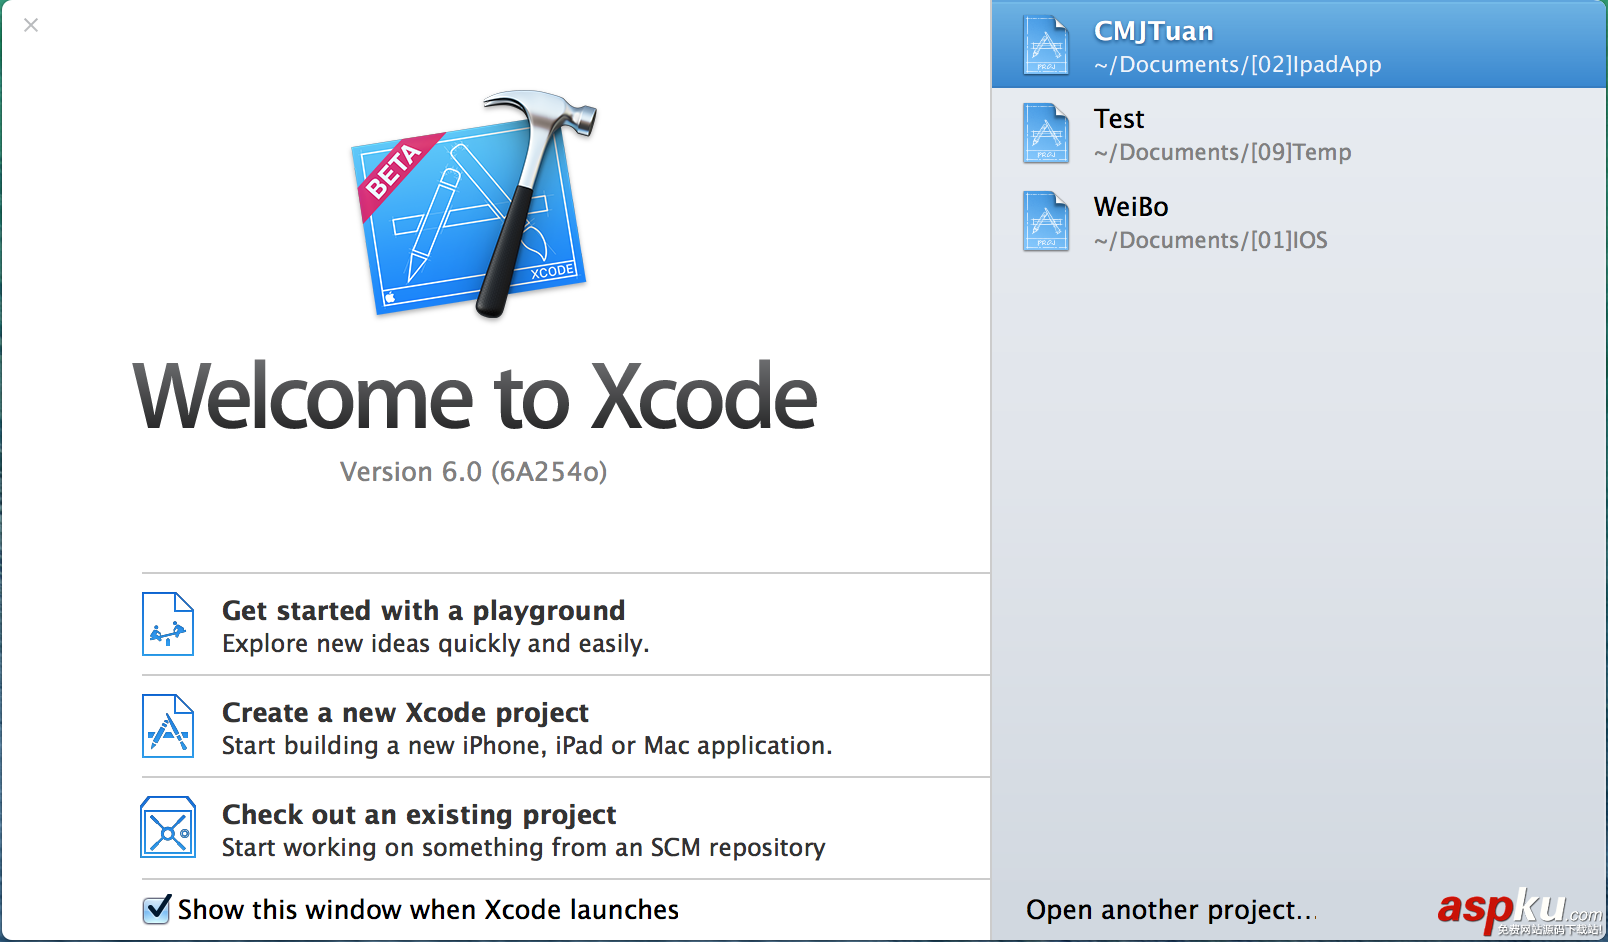The height and width of the screenshot is (942, 1608).
Task: Click the Test project file icon
Action: (1046, 134)
